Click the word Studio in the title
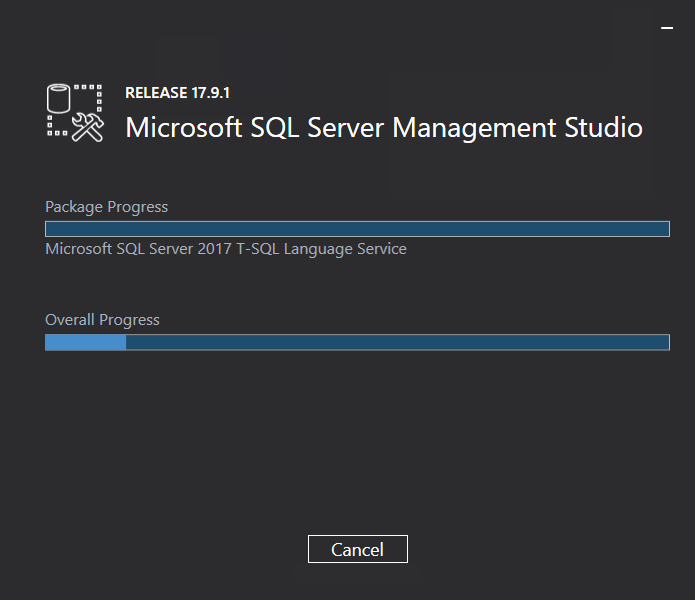This screenshot has height=600, width=695. [x=603, y=128]
